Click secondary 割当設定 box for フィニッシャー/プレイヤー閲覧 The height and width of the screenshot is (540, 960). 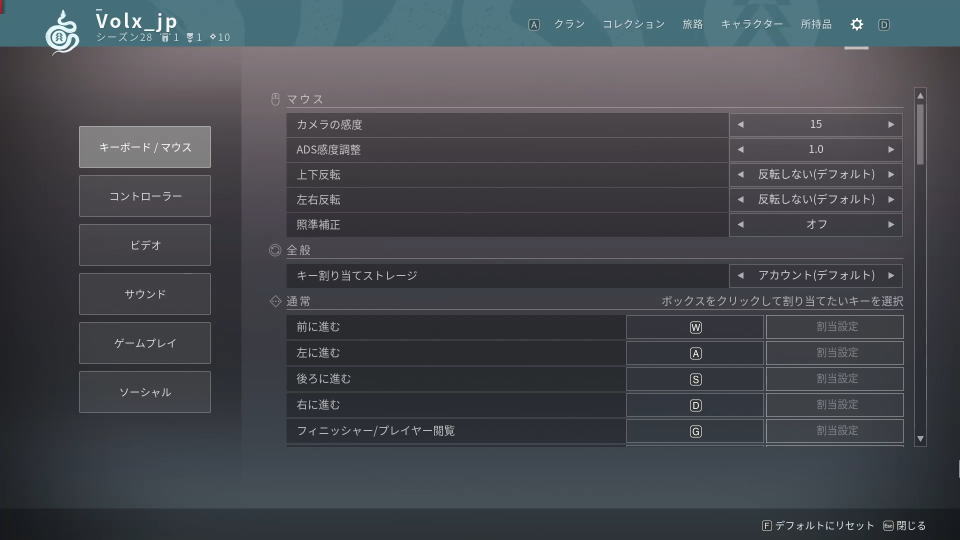[834, 431]
